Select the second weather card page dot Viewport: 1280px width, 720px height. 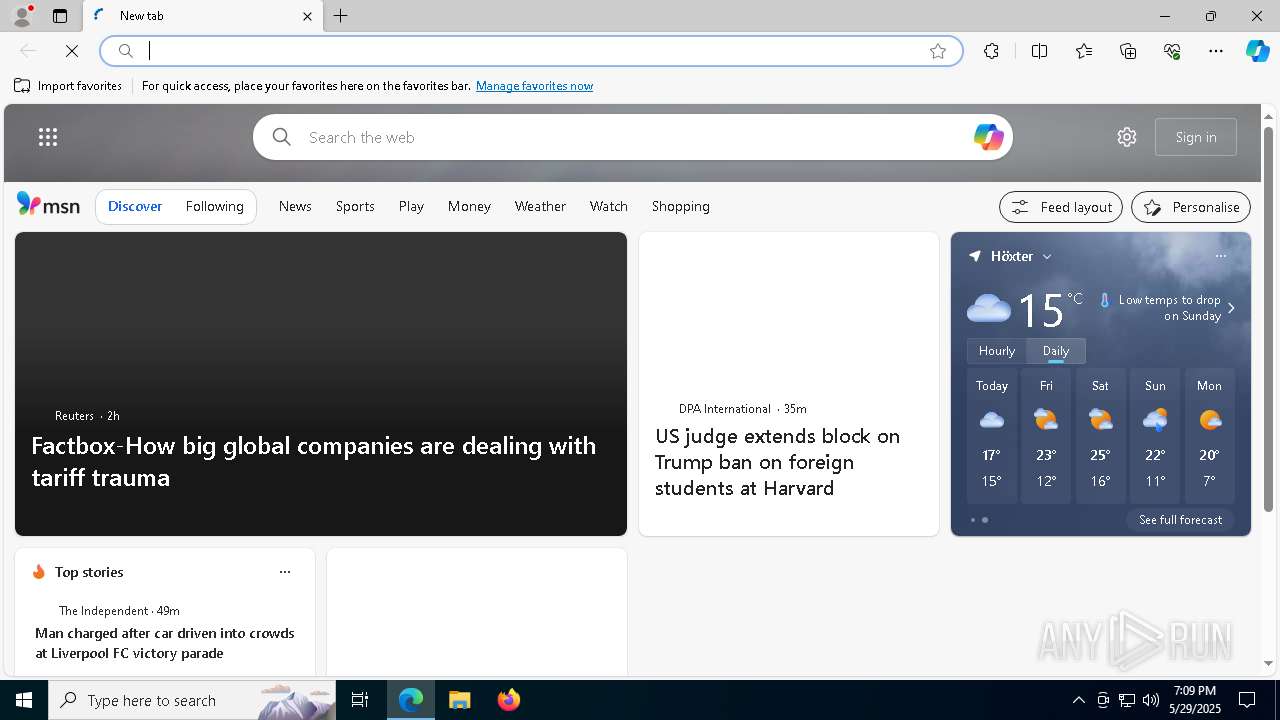coord(985,520)
